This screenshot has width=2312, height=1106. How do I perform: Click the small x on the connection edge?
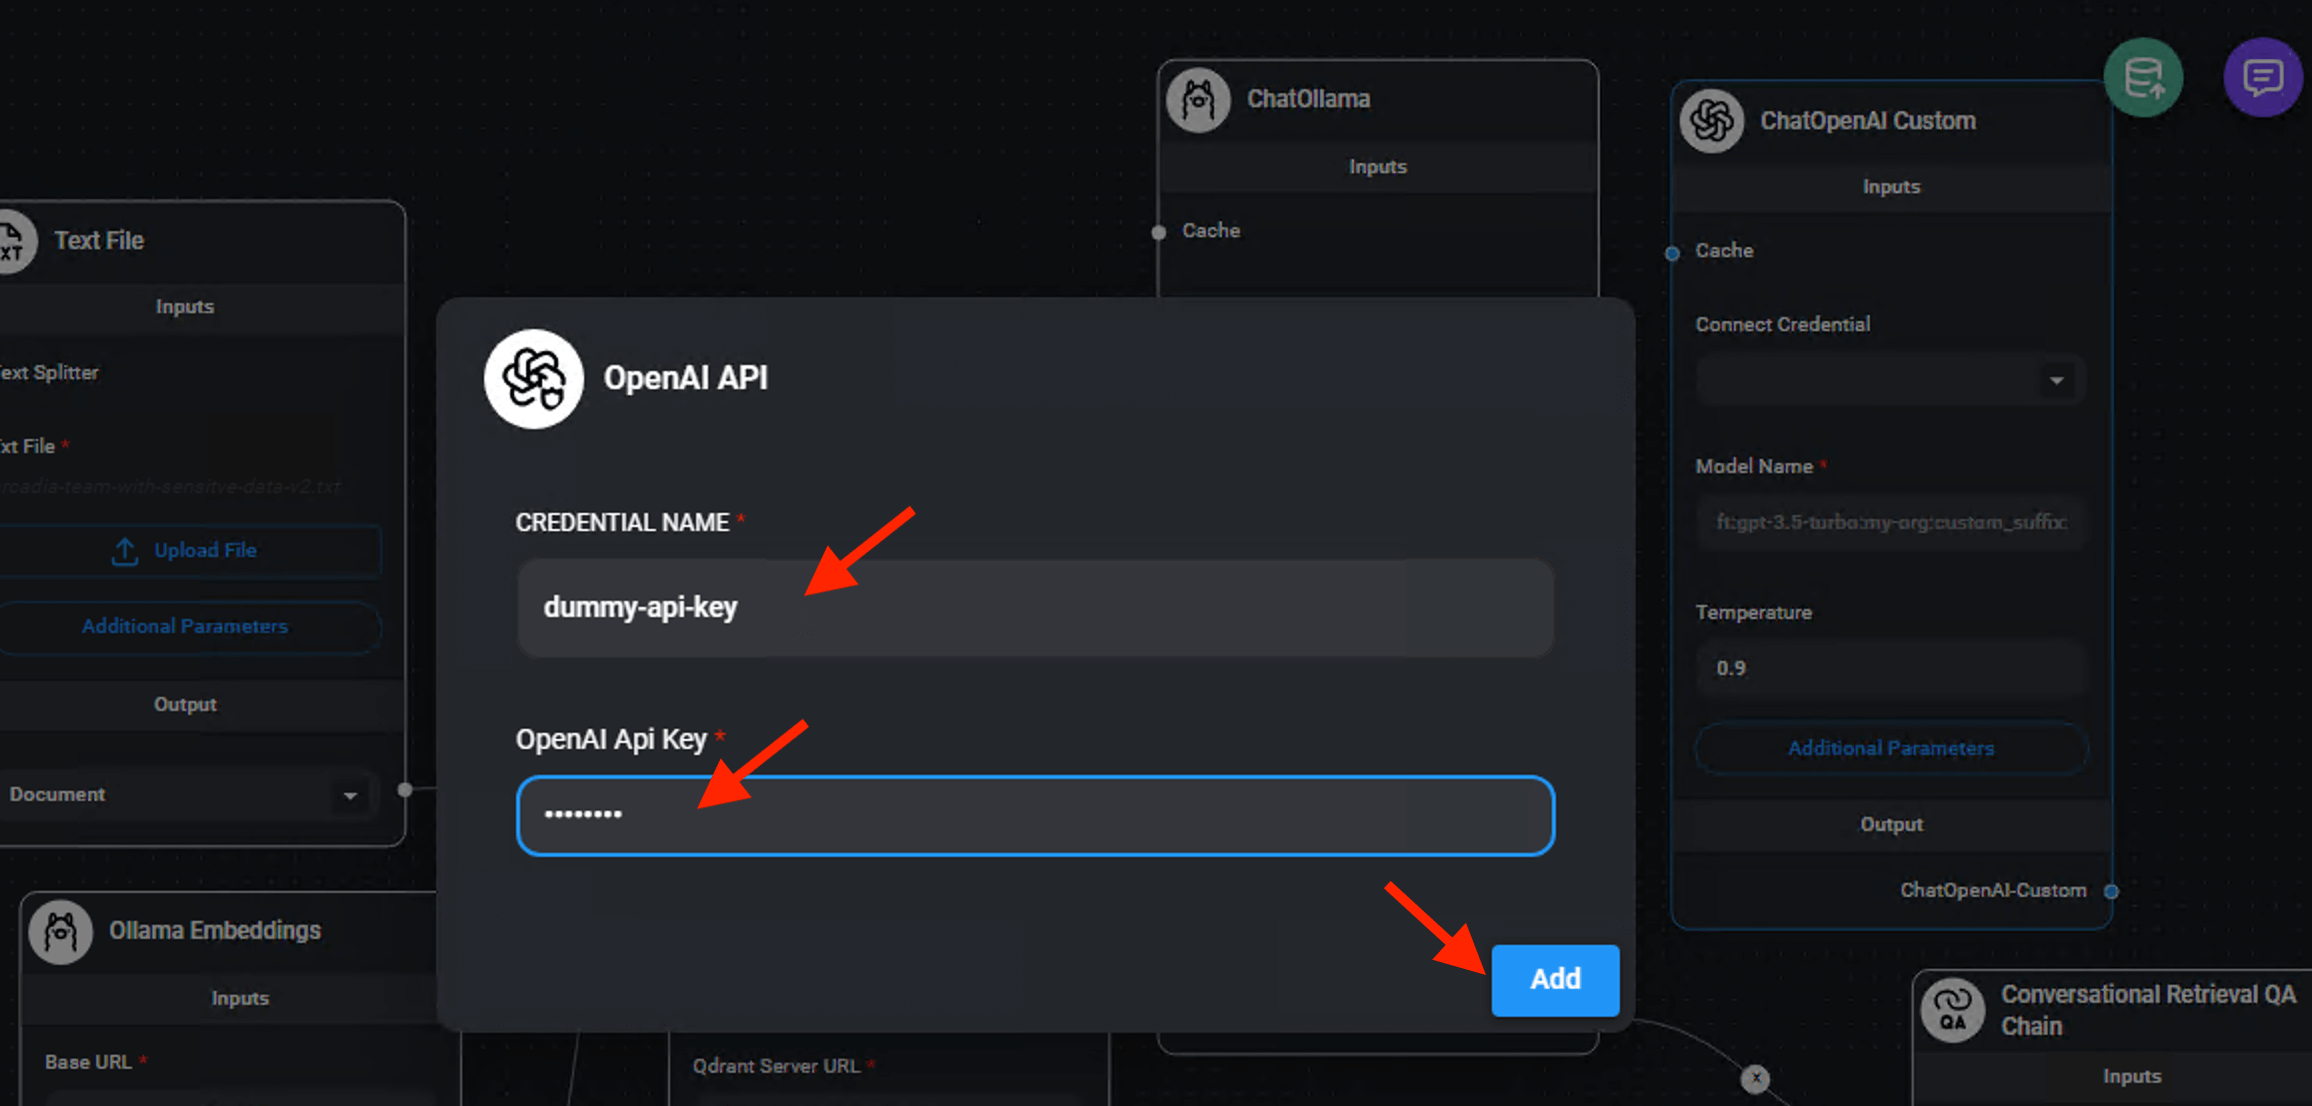pyautogui.click(x=1755, y=1078)
